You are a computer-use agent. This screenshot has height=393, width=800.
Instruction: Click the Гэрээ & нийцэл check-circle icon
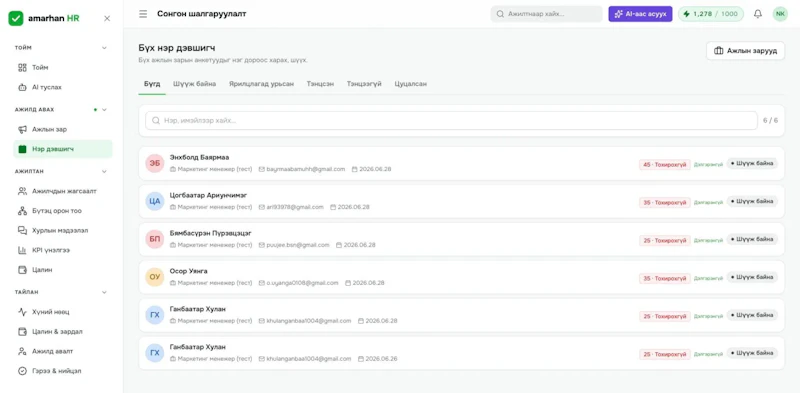click(x=22, y=371)
